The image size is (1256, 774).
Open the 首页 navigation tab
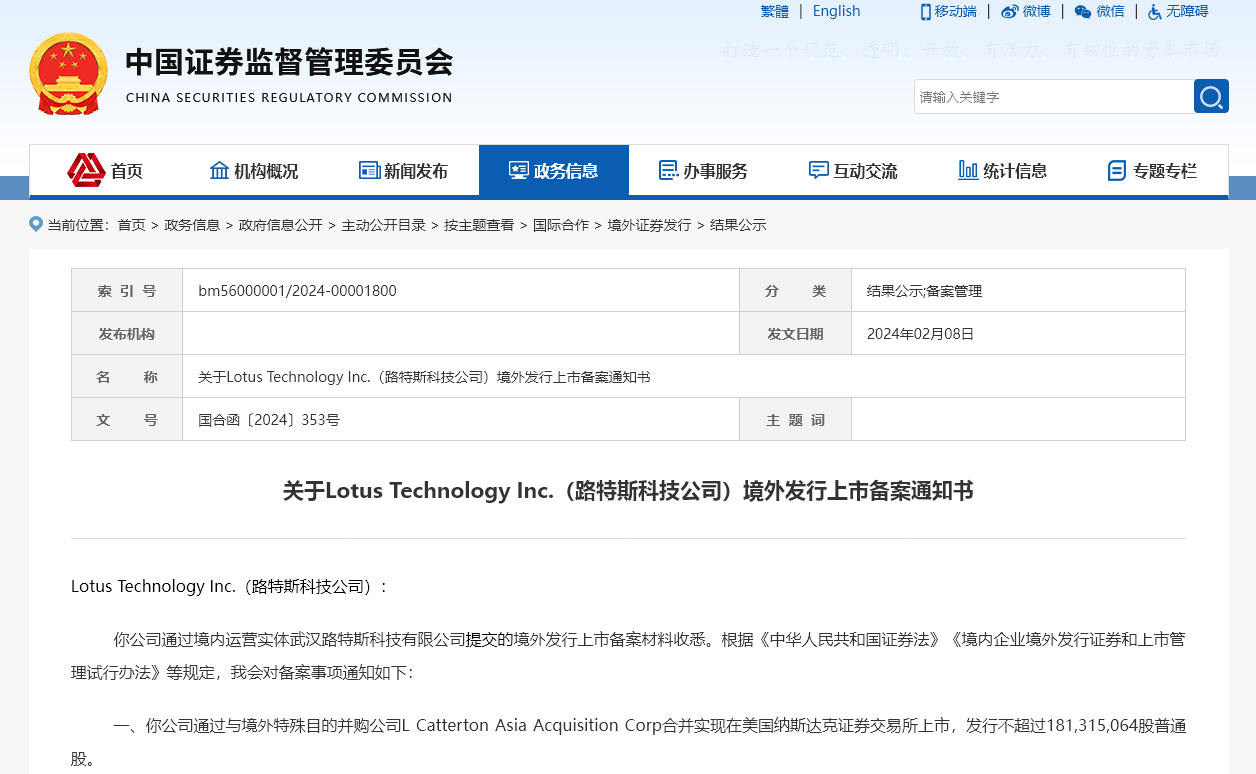pos(104,170)
